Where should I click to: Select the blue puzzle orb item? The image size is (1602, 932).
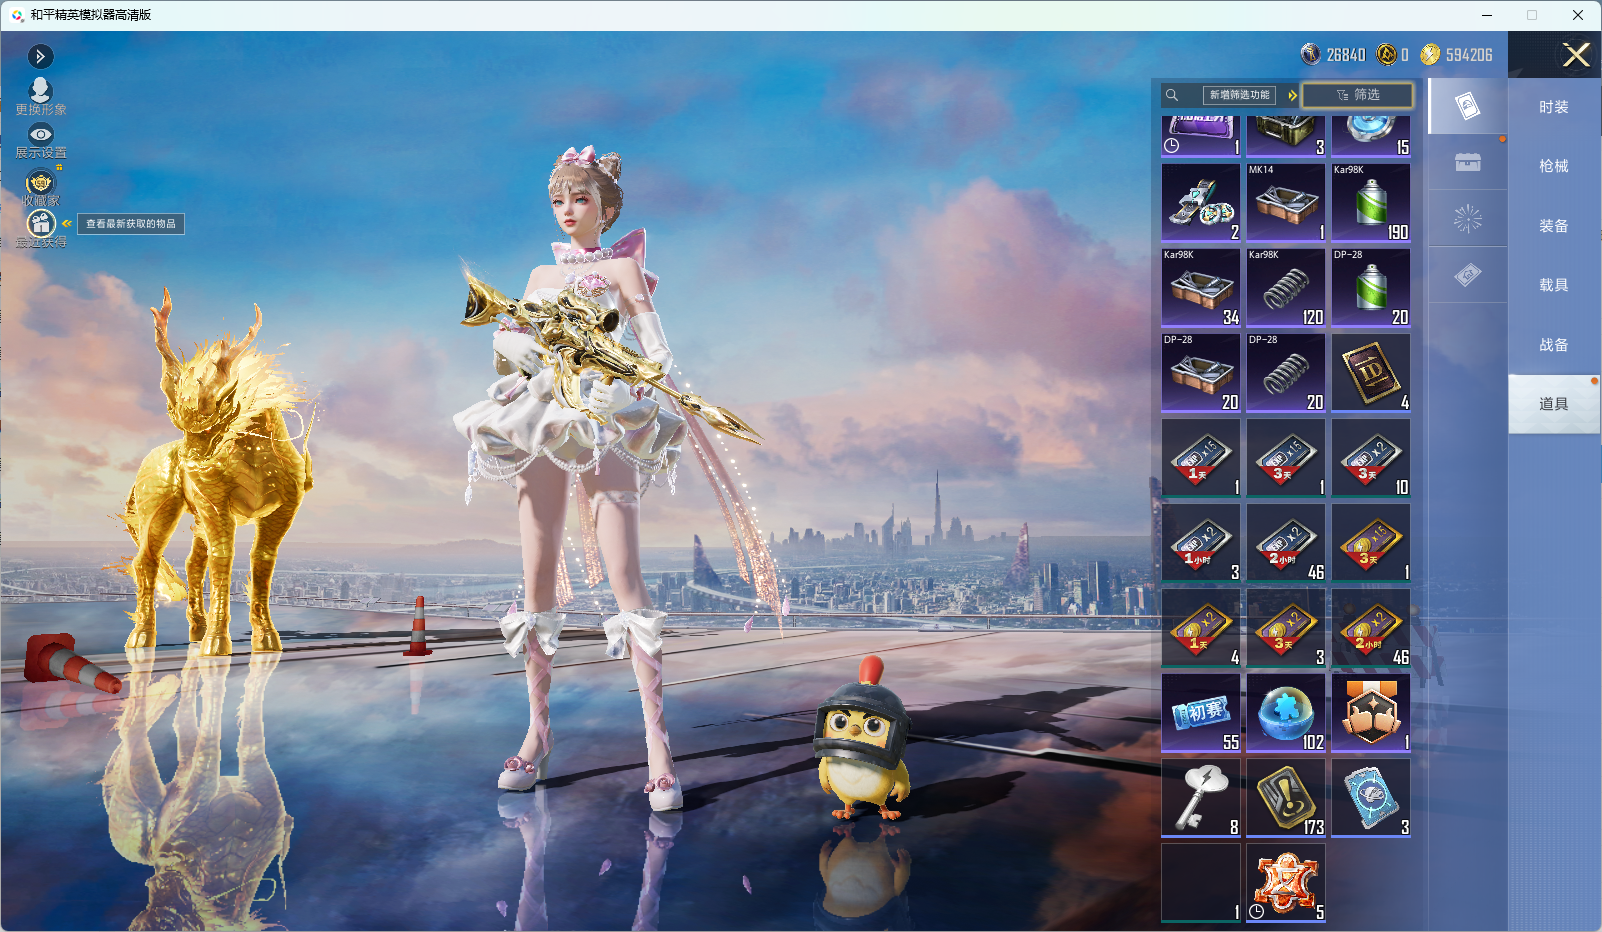tap(1286, 713)
